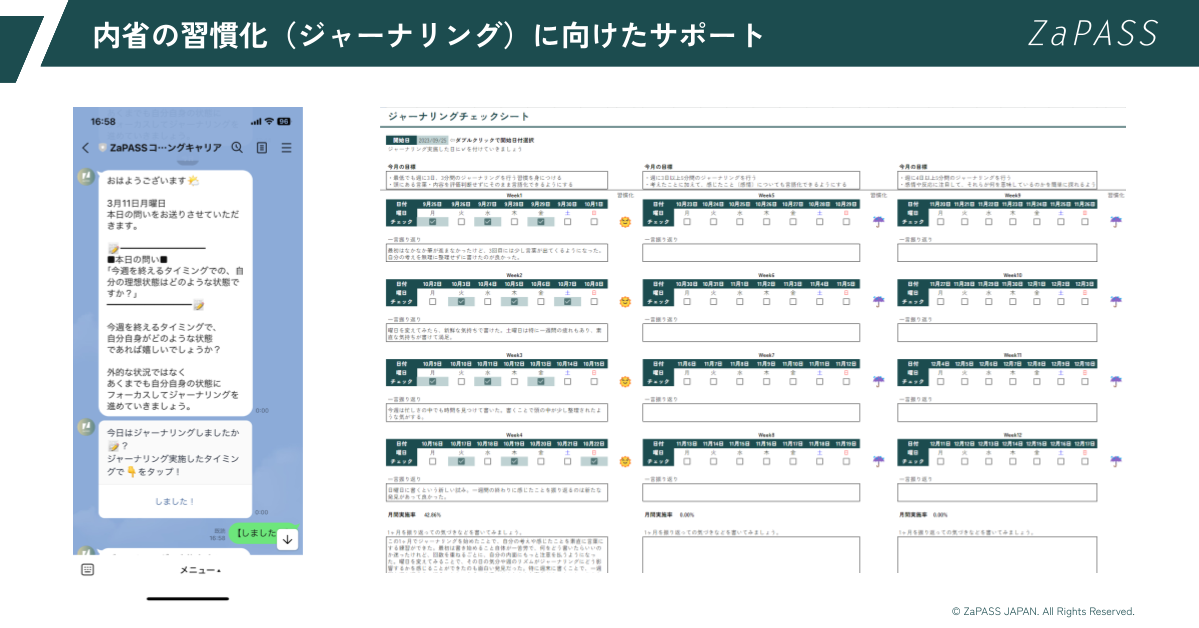Click the umbrella habit icon for Week6
The image size is (1199, 628).
(879, 301)
